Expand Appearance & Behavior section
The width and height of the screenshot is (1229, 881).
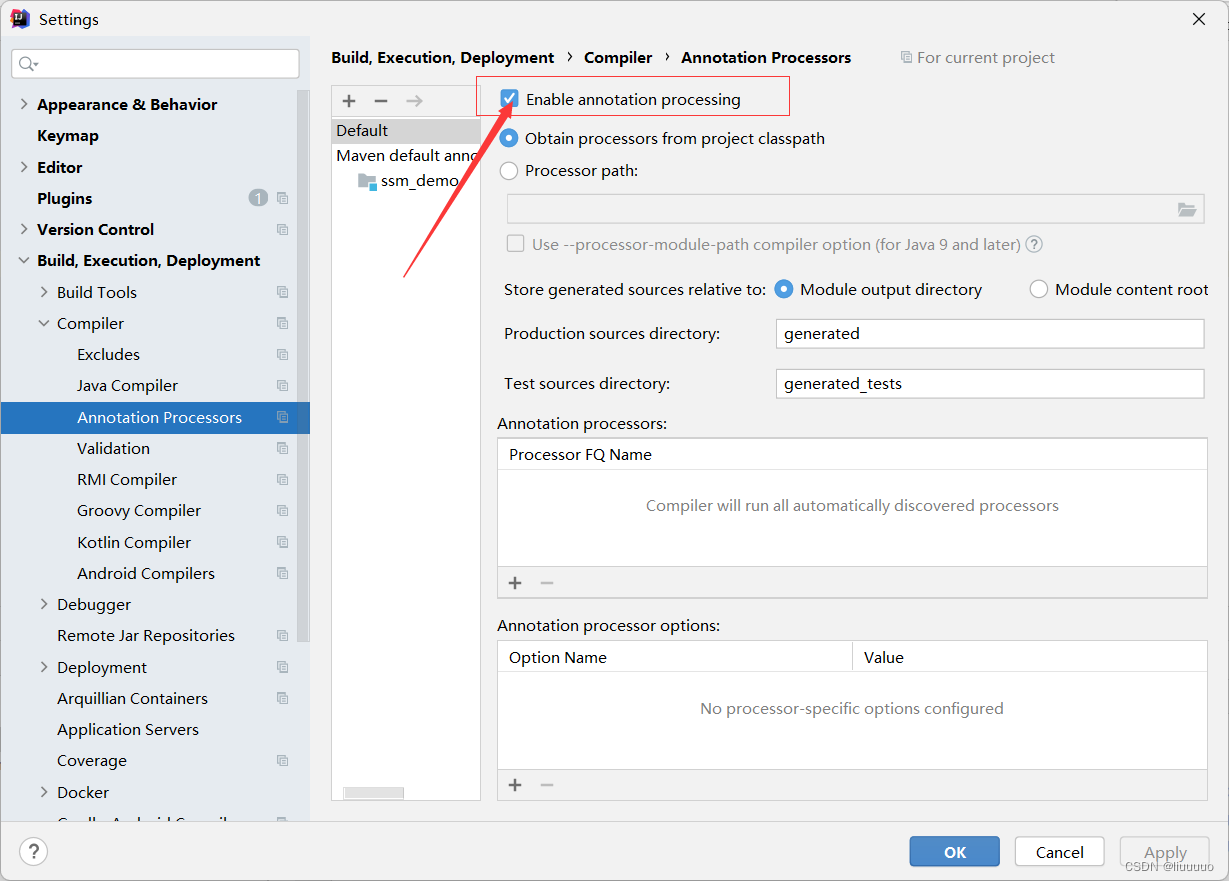24,104
